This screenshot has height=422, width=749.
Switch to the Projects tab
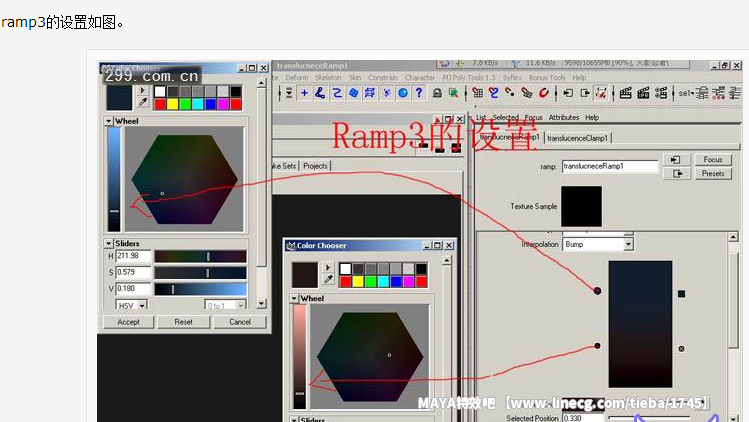(315, 166)
